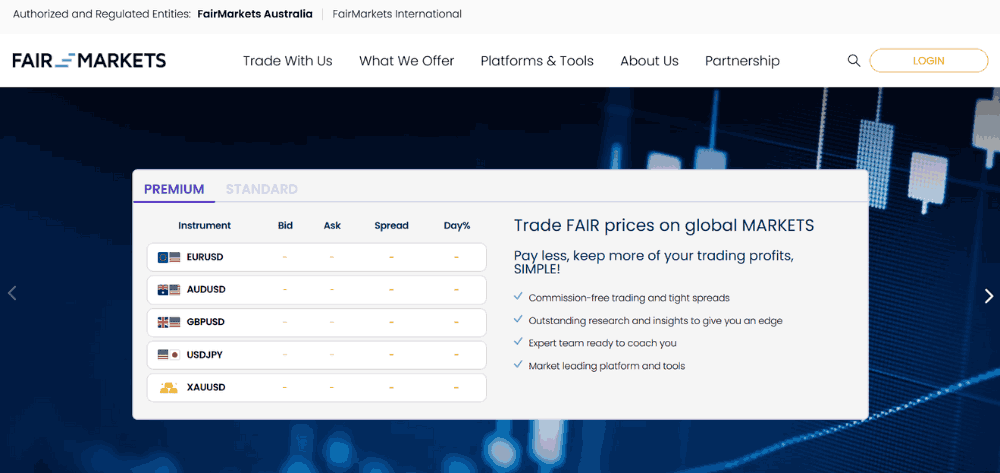Screen dimensions: 1000x473
Task: Select FairMarkets Australia entity link
Action: [254, 14]
